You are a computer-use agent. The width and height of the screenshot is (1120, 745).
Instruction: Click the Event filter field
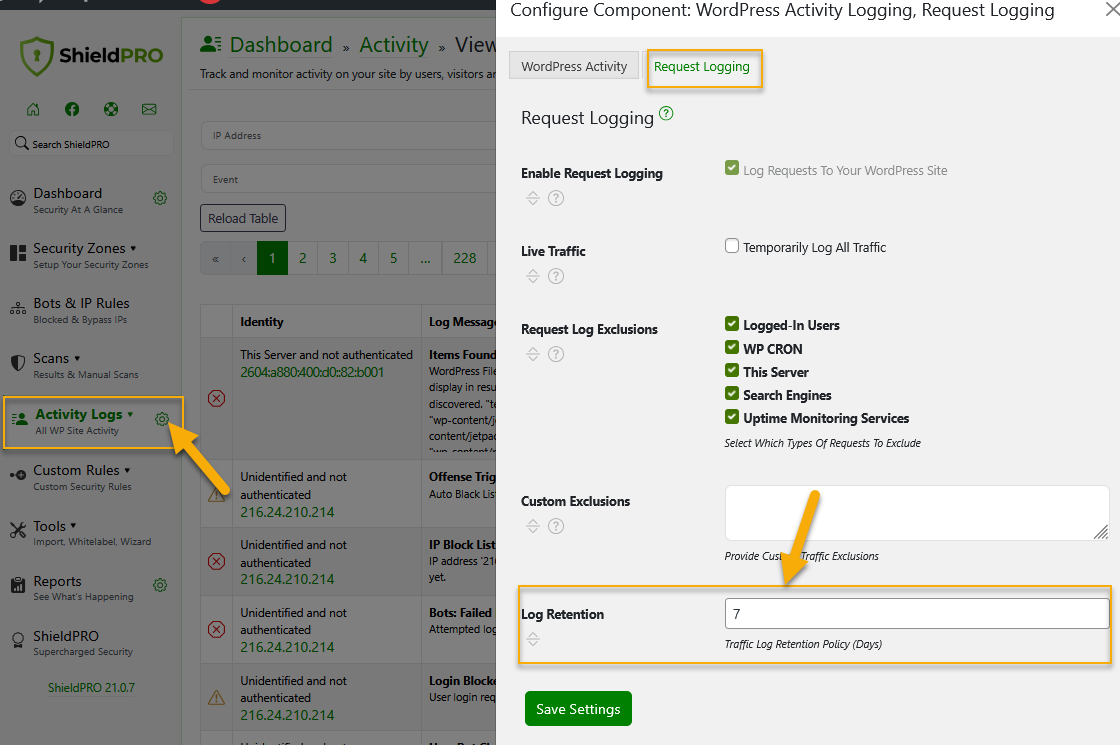[x=349, y=179]
